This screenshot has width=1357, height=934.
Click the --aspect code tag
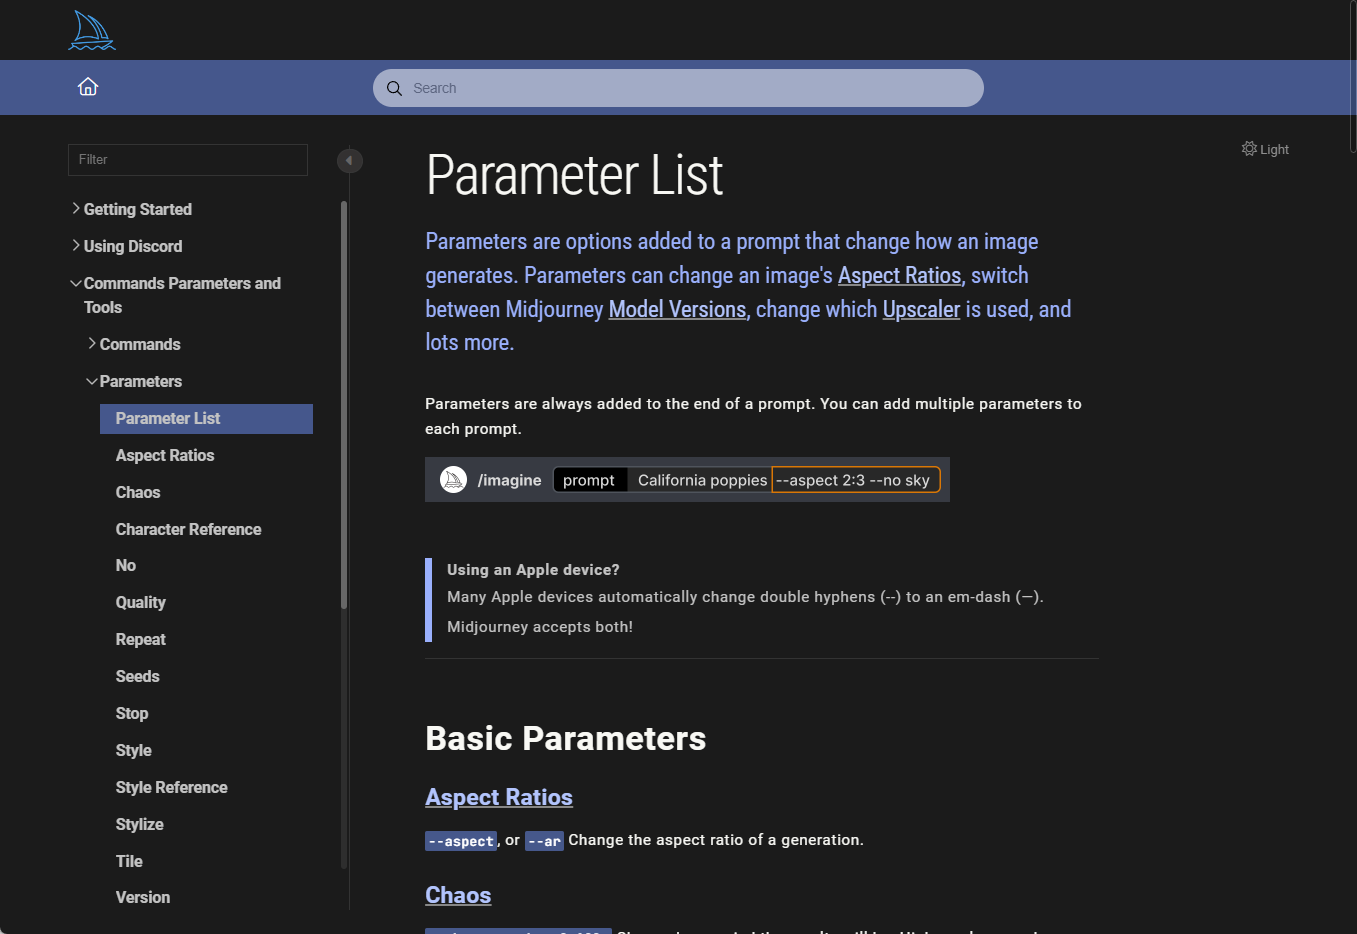[x=461, y=841]
